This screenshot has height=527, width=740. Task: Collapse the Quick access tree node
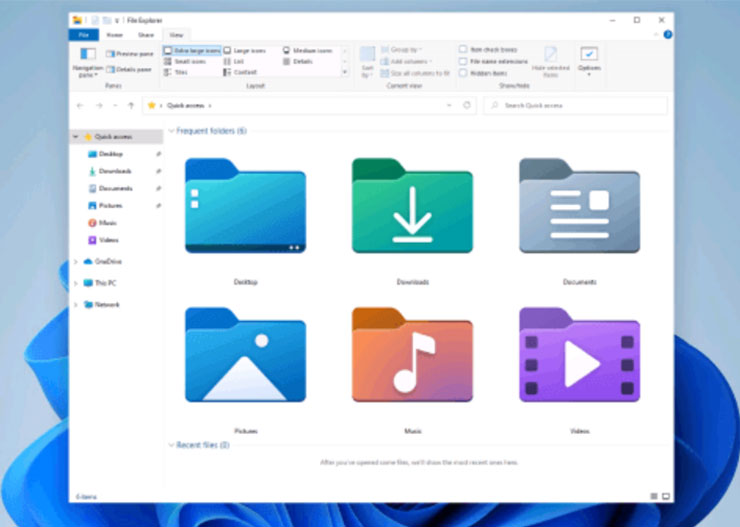click(x=76, y=137)
